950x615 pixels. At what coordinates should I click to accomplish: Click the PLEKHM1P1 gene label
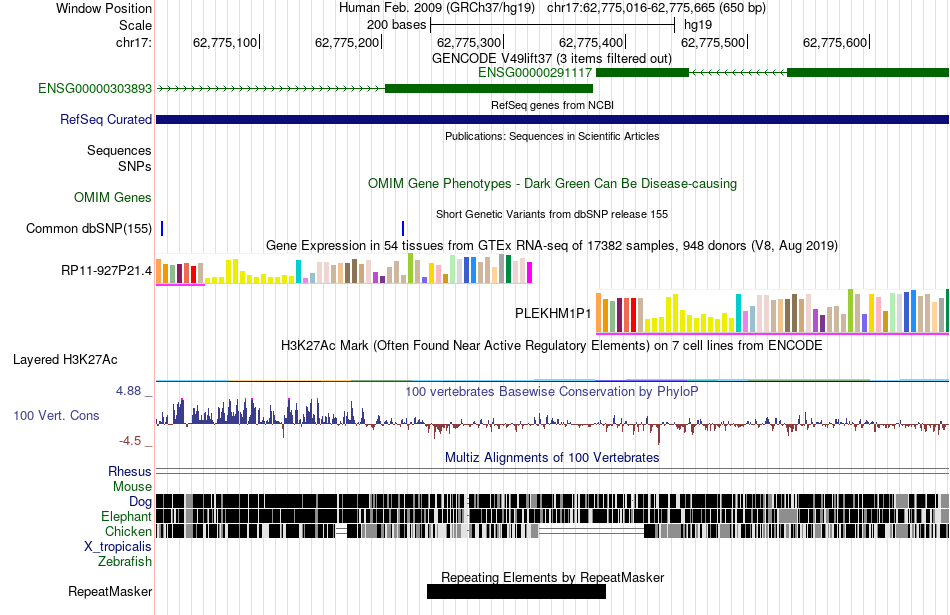(x=553, y=313)
